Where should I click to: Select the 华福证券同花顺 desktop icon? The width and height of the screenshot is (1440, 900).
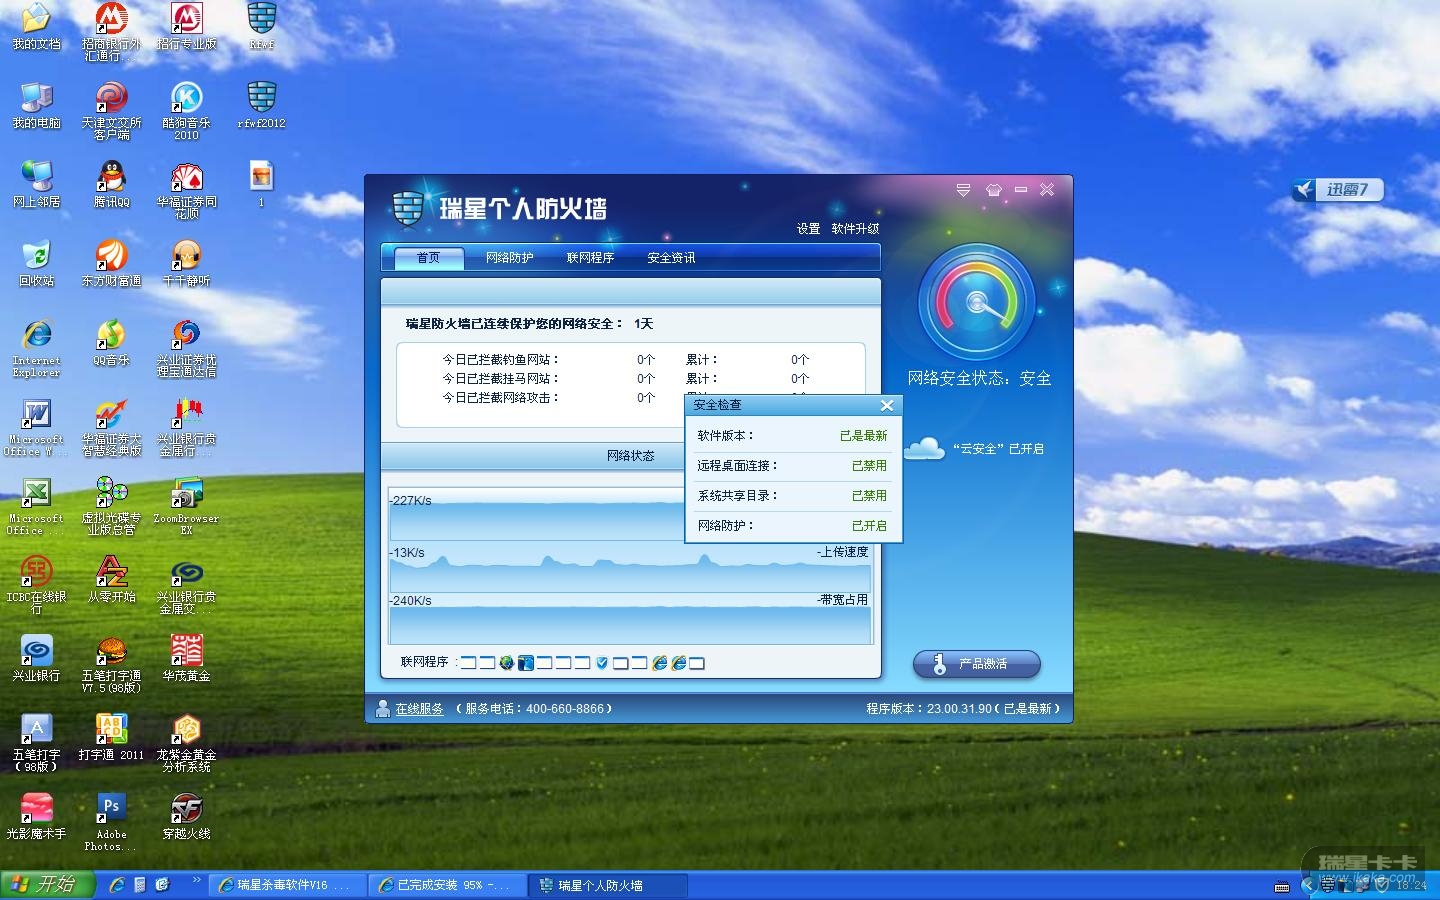pos(186,190)
